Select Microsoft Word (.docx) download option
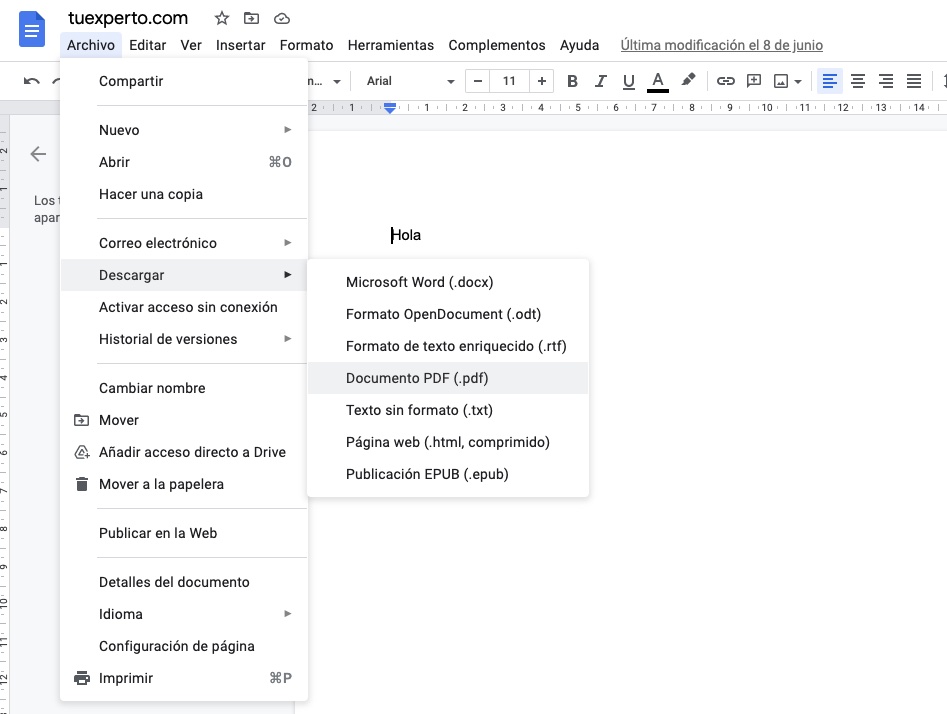 (x=419, y=282)
